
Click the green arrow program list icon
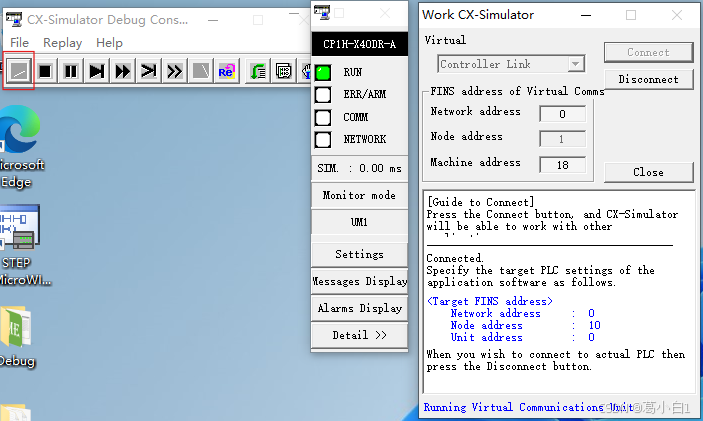[x=258, y=71]
